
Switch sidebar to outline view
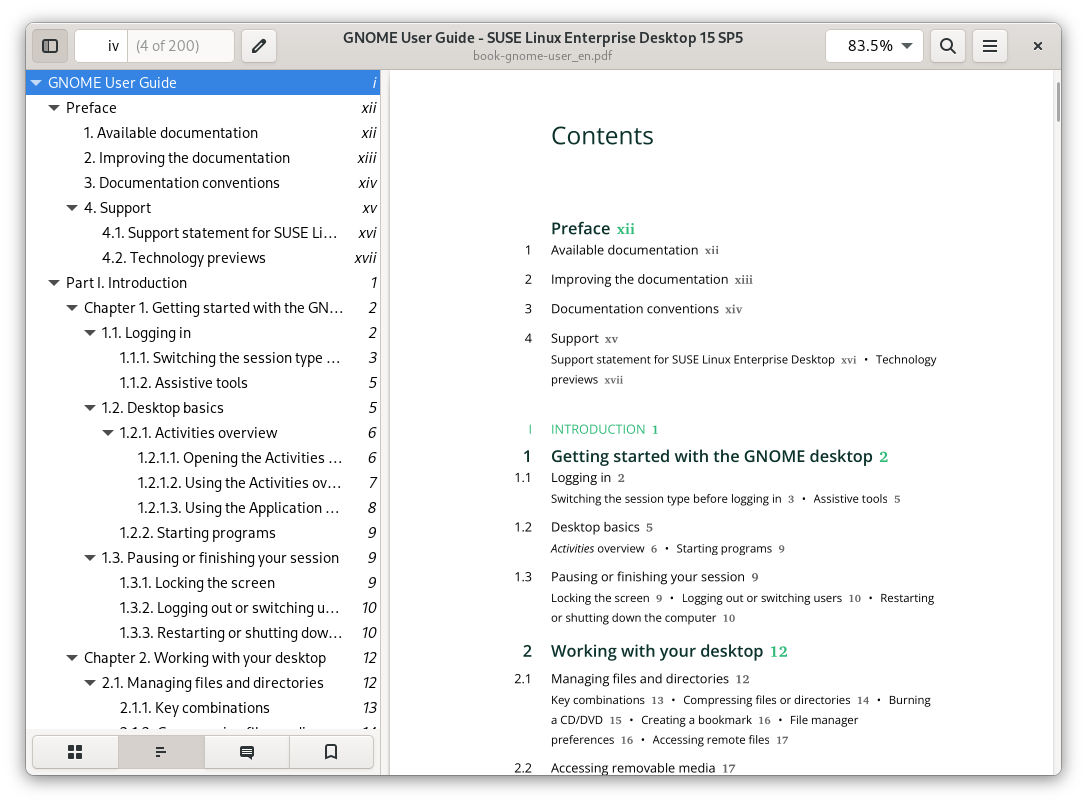[161, 752]
